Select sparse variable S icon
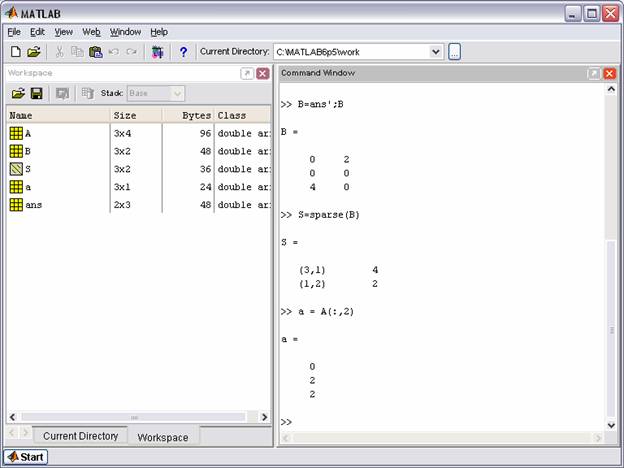The width and height of the screenshot is (624, 468). click(16, 169)
